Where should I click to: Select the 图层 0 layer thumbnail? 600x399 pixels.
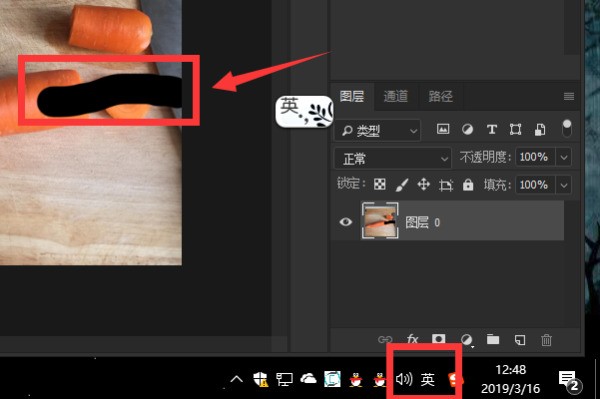point(380,221)
